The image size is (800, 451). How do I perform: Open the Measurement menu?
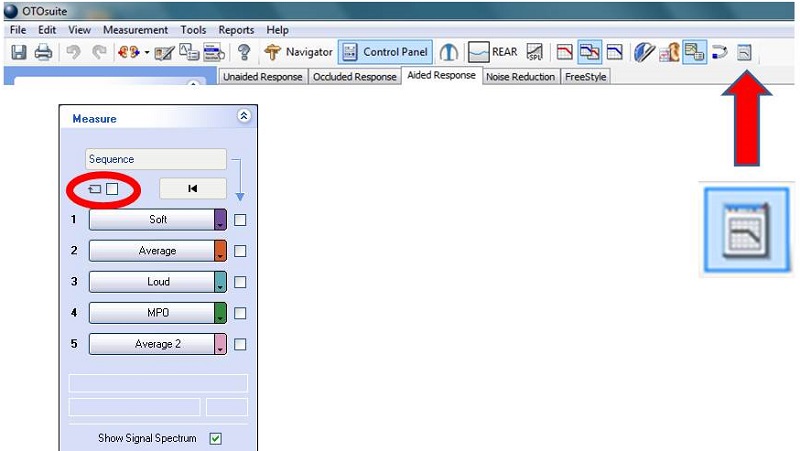pos(135,30)
